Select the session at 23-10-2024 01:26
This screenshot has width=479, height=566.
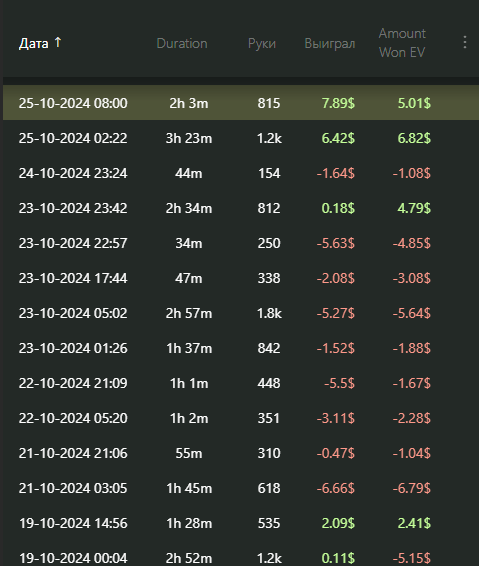coord(241,348)
